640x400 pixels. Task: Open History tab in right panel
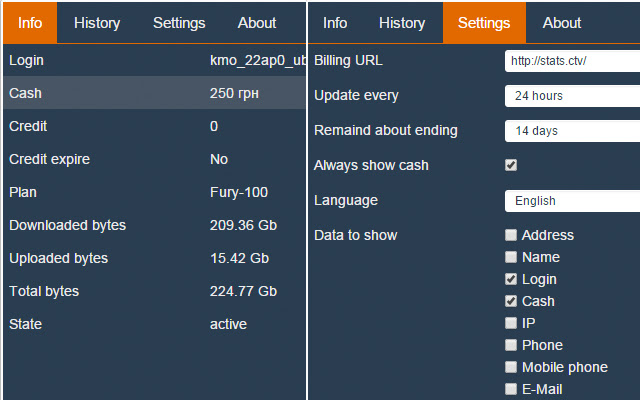coord(402,23)
